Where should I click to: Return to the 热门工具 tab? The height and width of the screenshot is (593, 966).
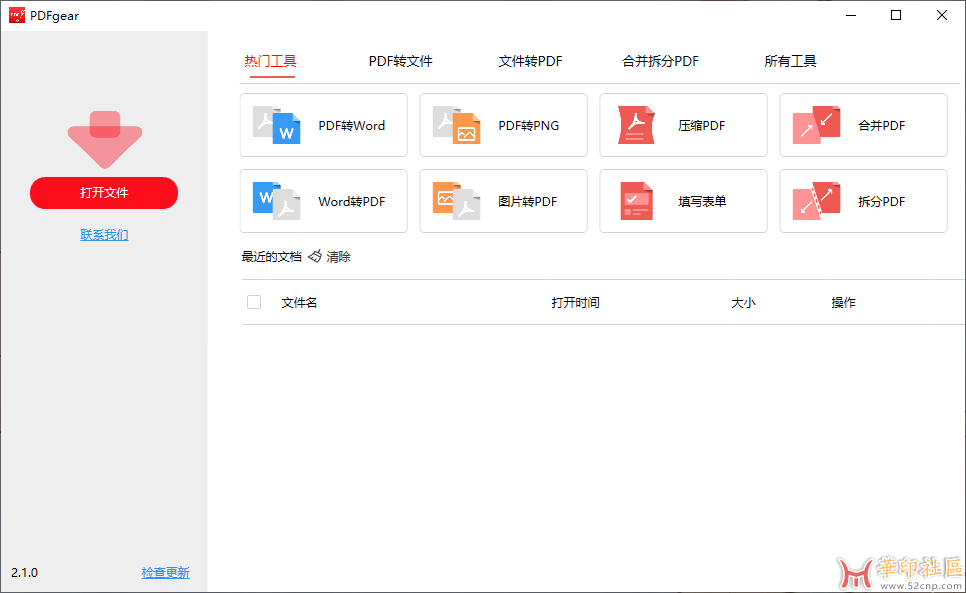point(272,61)
